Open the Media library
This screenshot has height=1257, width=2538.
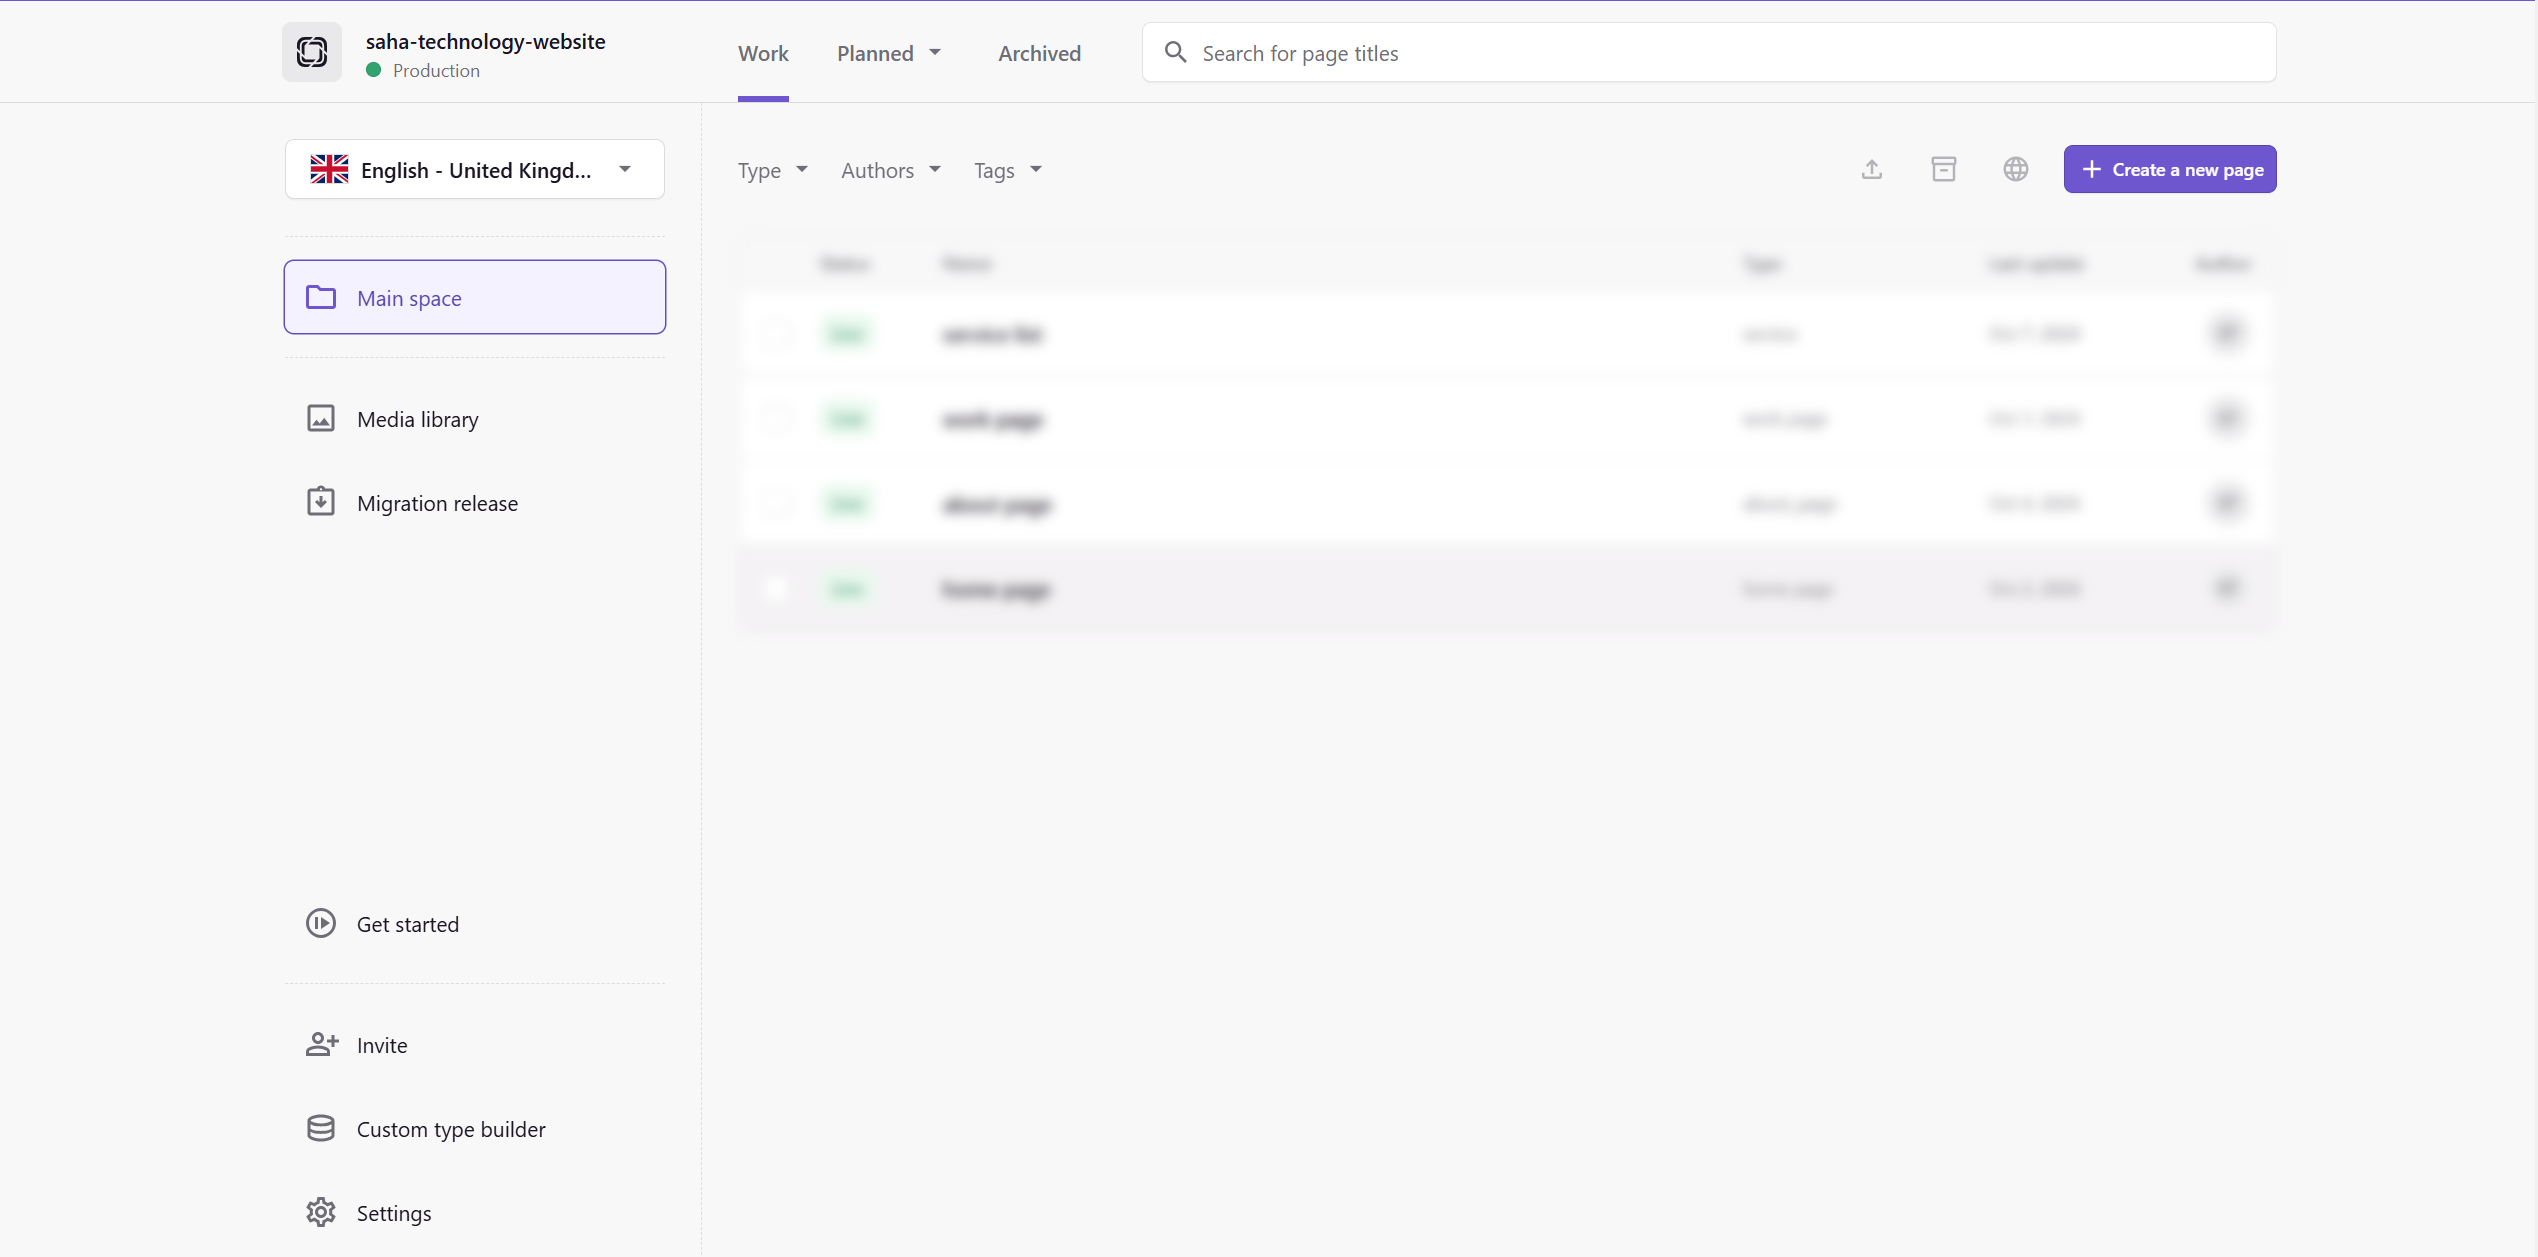tap(417, 419)
